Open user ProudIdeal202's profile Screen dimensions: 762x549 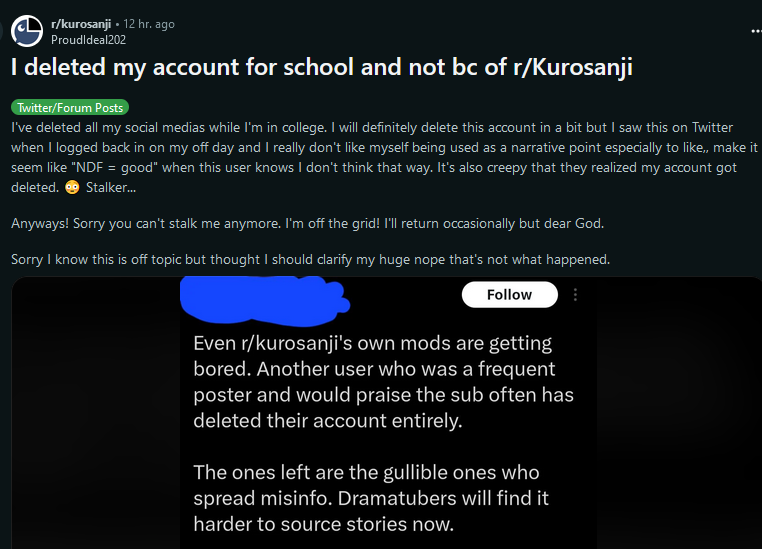click(88, 40)
